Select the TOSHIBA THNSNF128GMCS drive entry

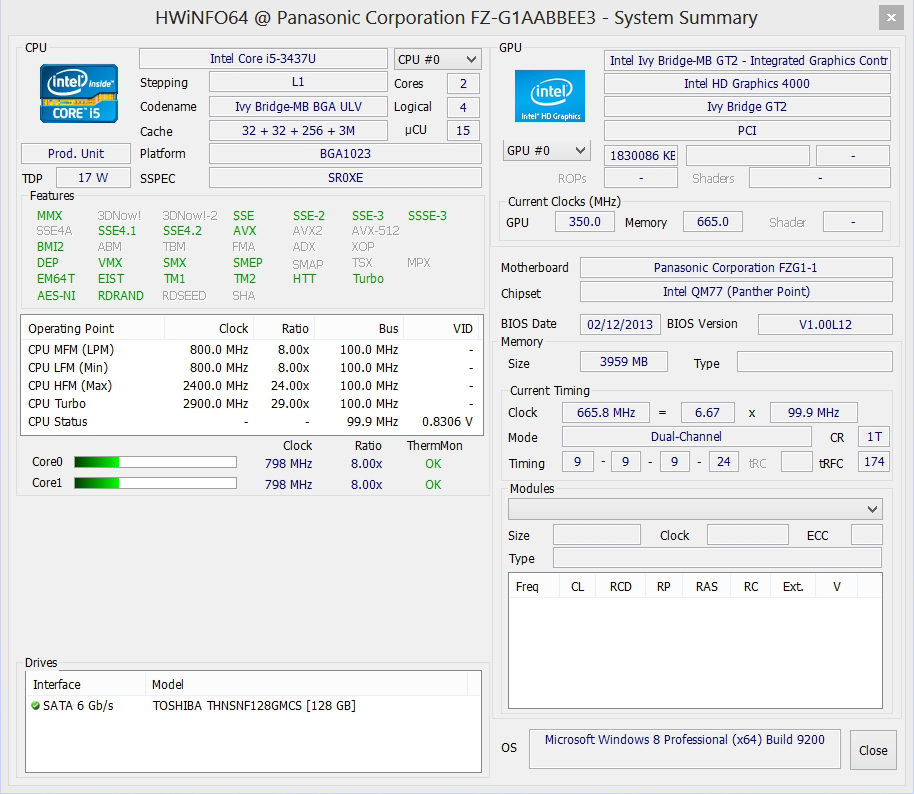point(254,706)
